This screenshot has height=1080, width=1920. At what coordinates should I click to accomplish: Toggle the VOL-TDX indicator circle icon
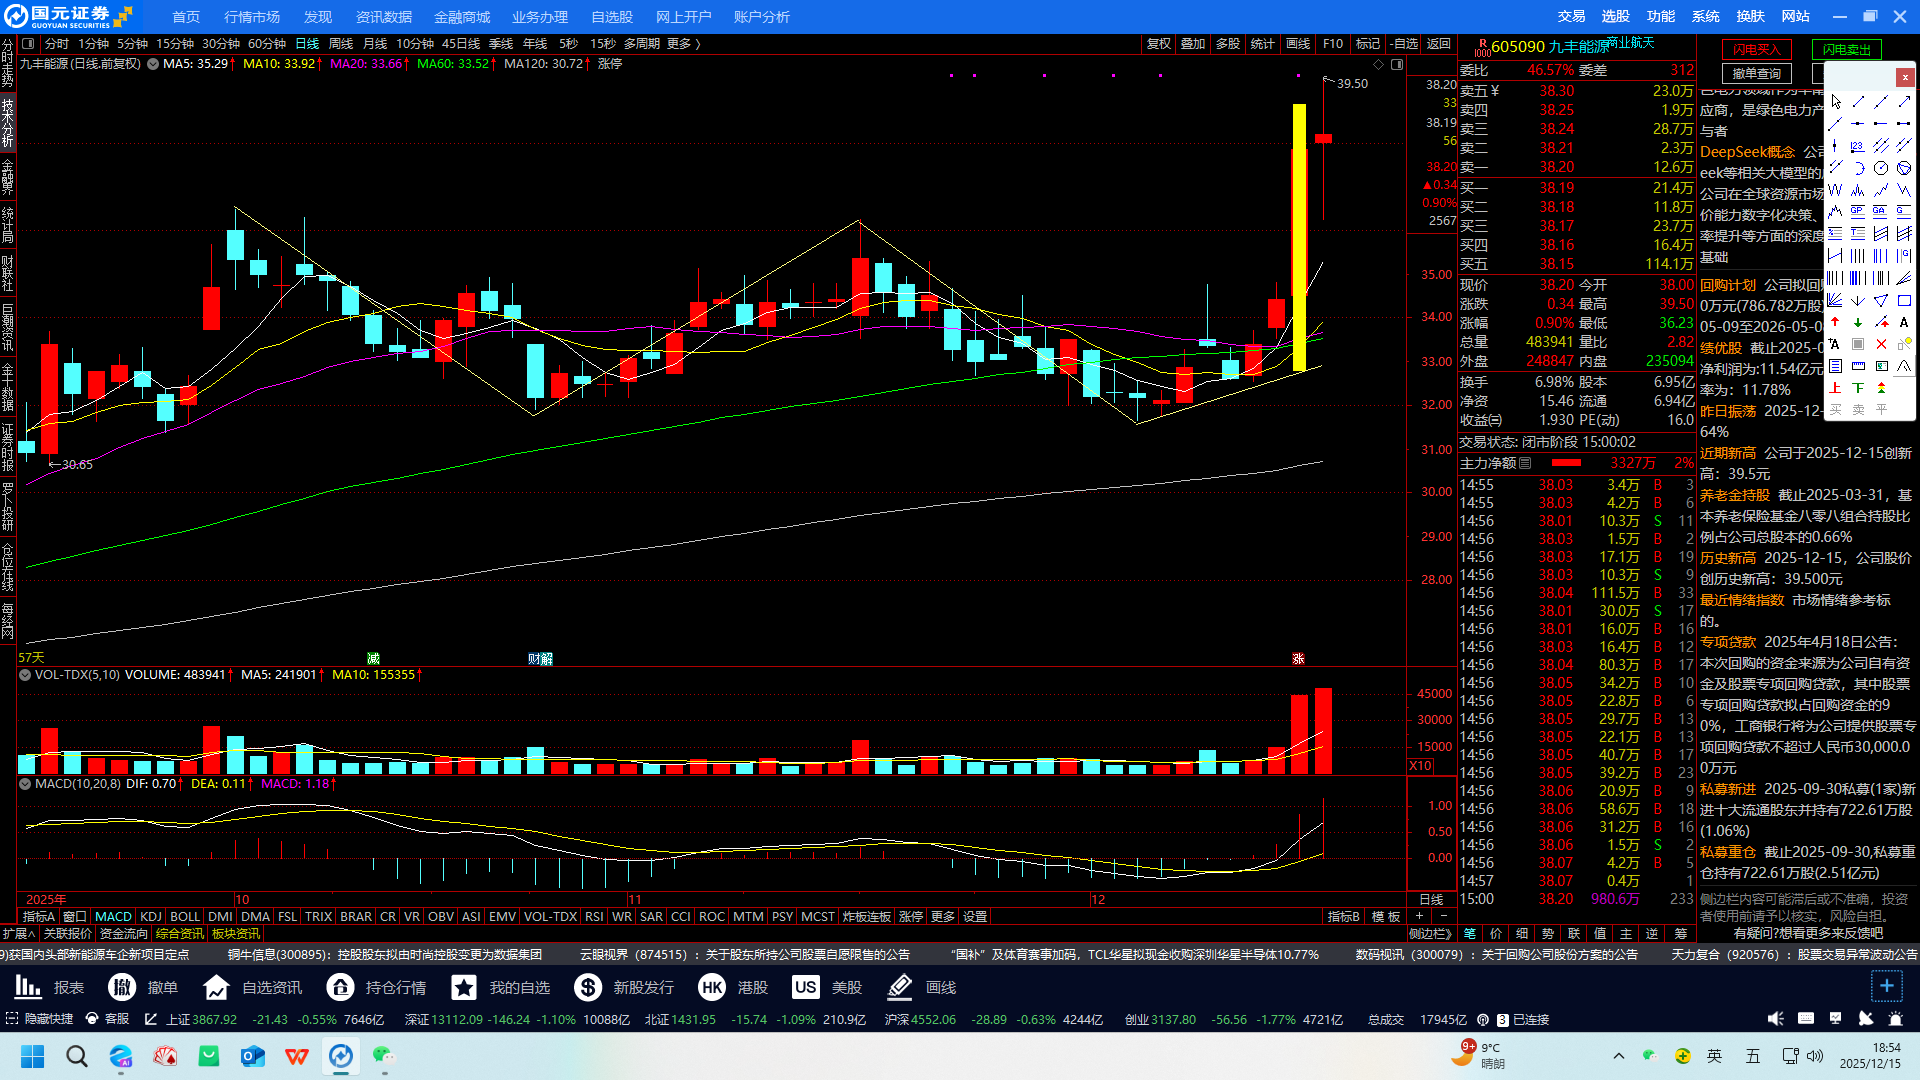click(25, 675)
